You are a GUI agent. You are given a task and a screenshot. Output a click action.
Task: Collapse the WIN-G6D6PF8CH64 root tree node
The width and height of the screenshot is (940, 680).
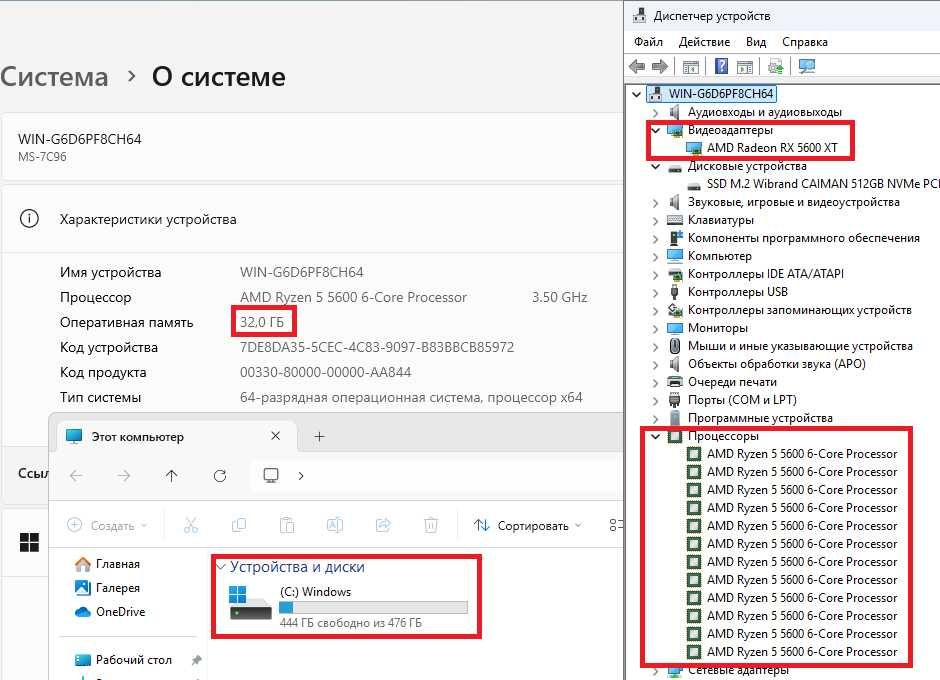pos(637,94)
